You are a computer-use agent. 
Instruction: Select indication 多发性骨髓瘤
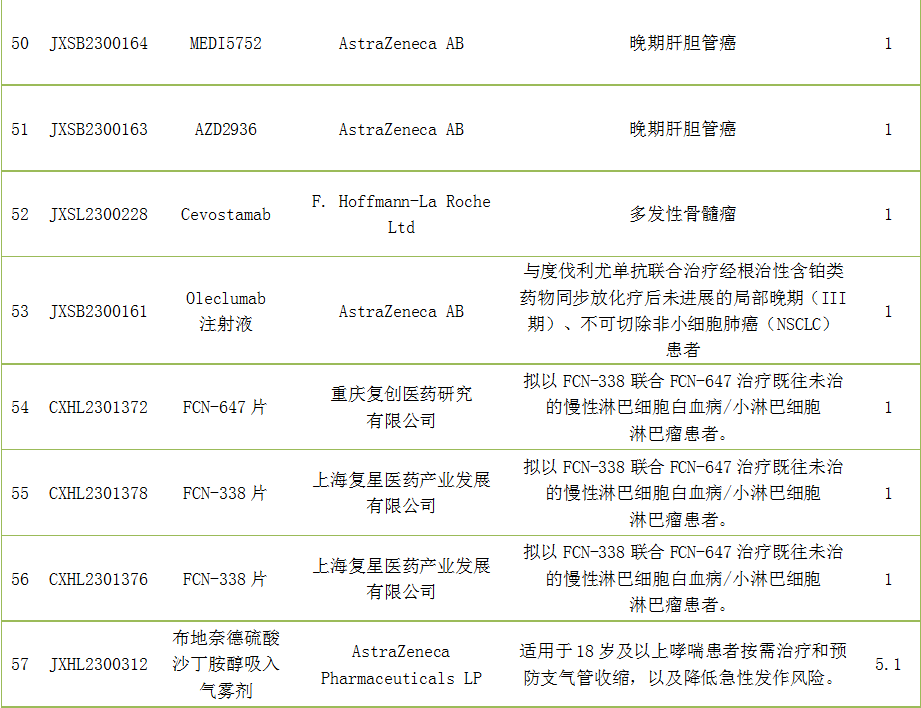683,214
